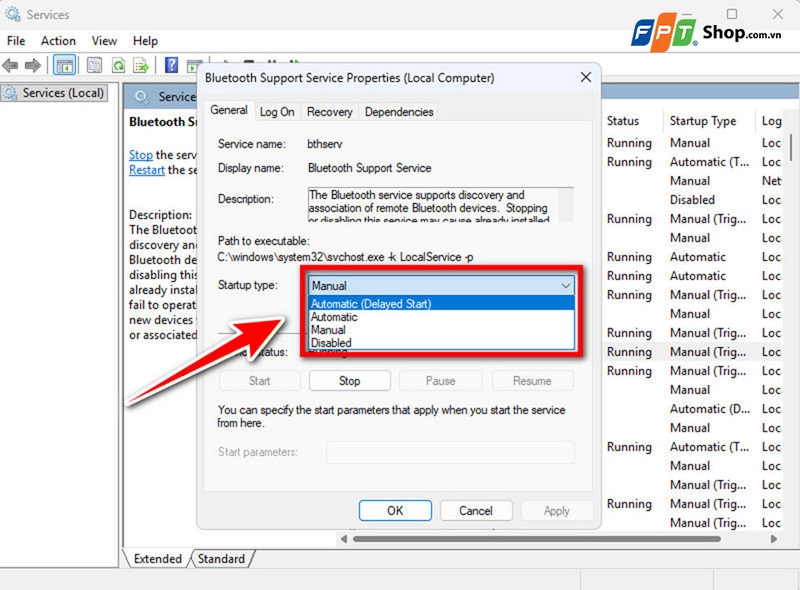Open the Recovery tab
This screenshot has height=590, width=800.
pyautogui.click(x=330, y=112)
